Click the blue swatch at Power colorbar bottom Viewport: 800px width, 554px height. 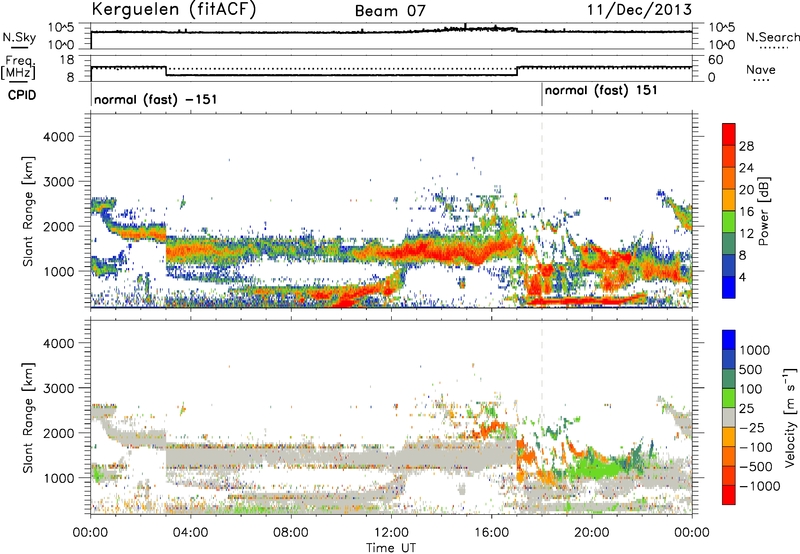coord(729,287)
